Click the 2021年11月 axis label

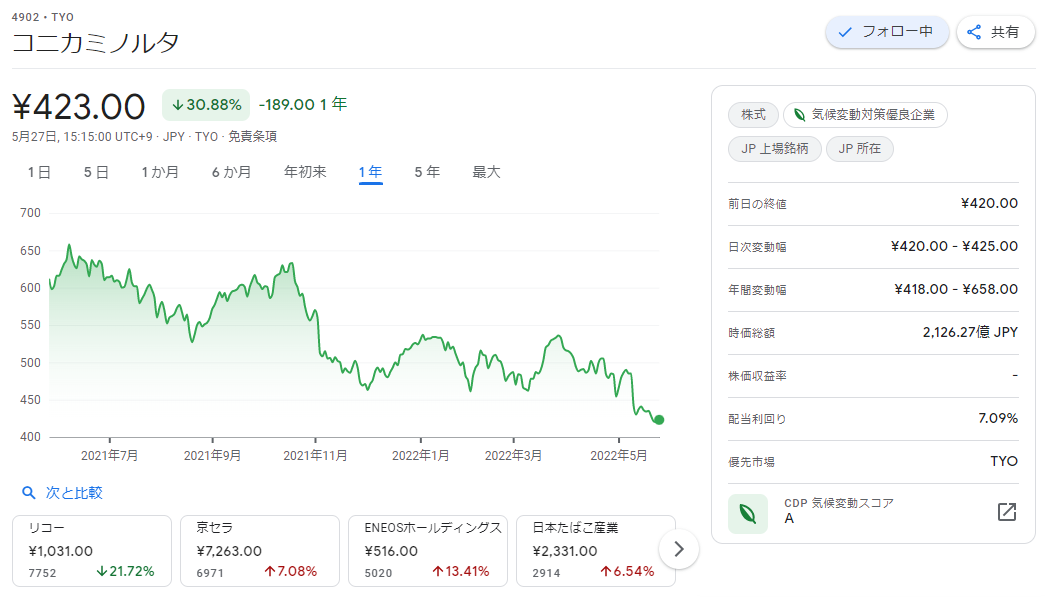coord(315,456)
